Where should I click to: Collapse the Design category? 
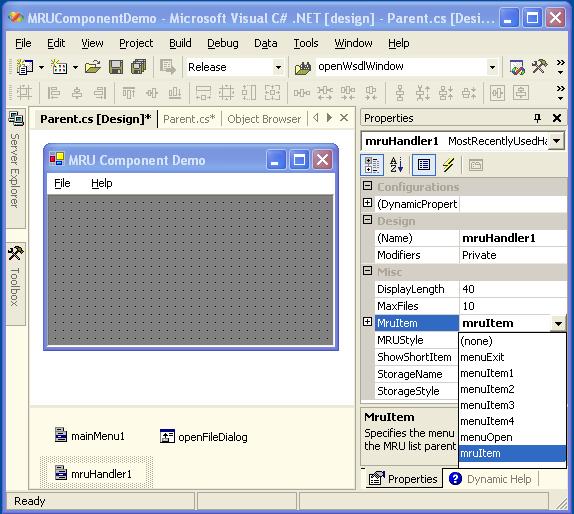(368, 220)
